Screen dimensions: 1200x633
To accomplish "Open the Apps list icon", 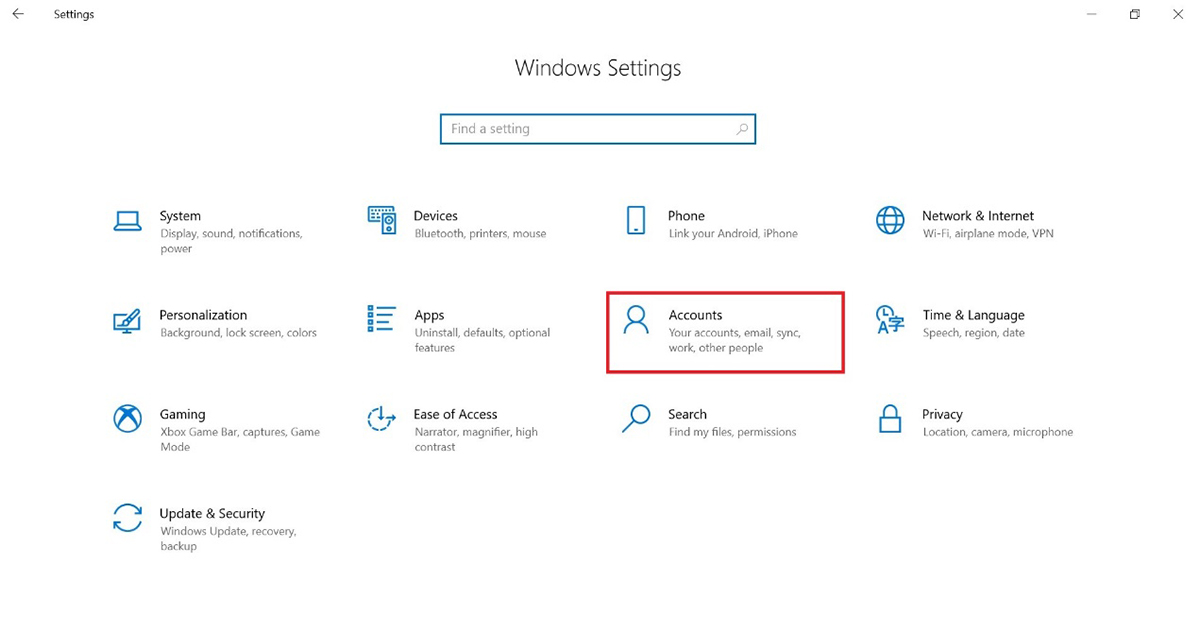I will click(381, 319).
